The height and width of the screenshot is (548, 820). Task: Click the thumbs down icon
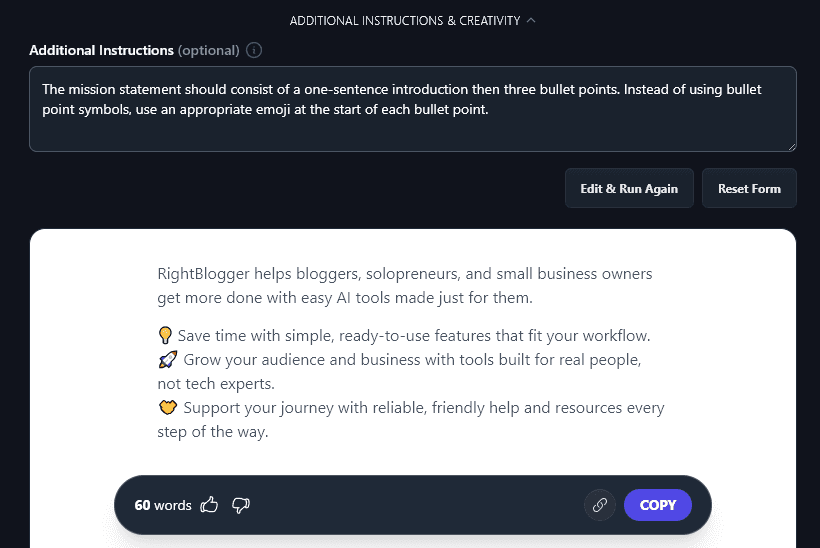point(240,505)
